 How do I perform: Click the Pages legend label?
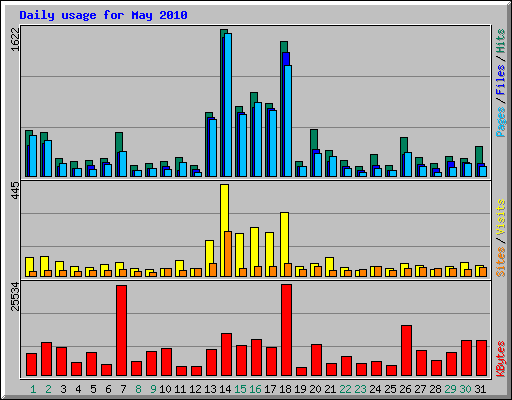[500, 122]
